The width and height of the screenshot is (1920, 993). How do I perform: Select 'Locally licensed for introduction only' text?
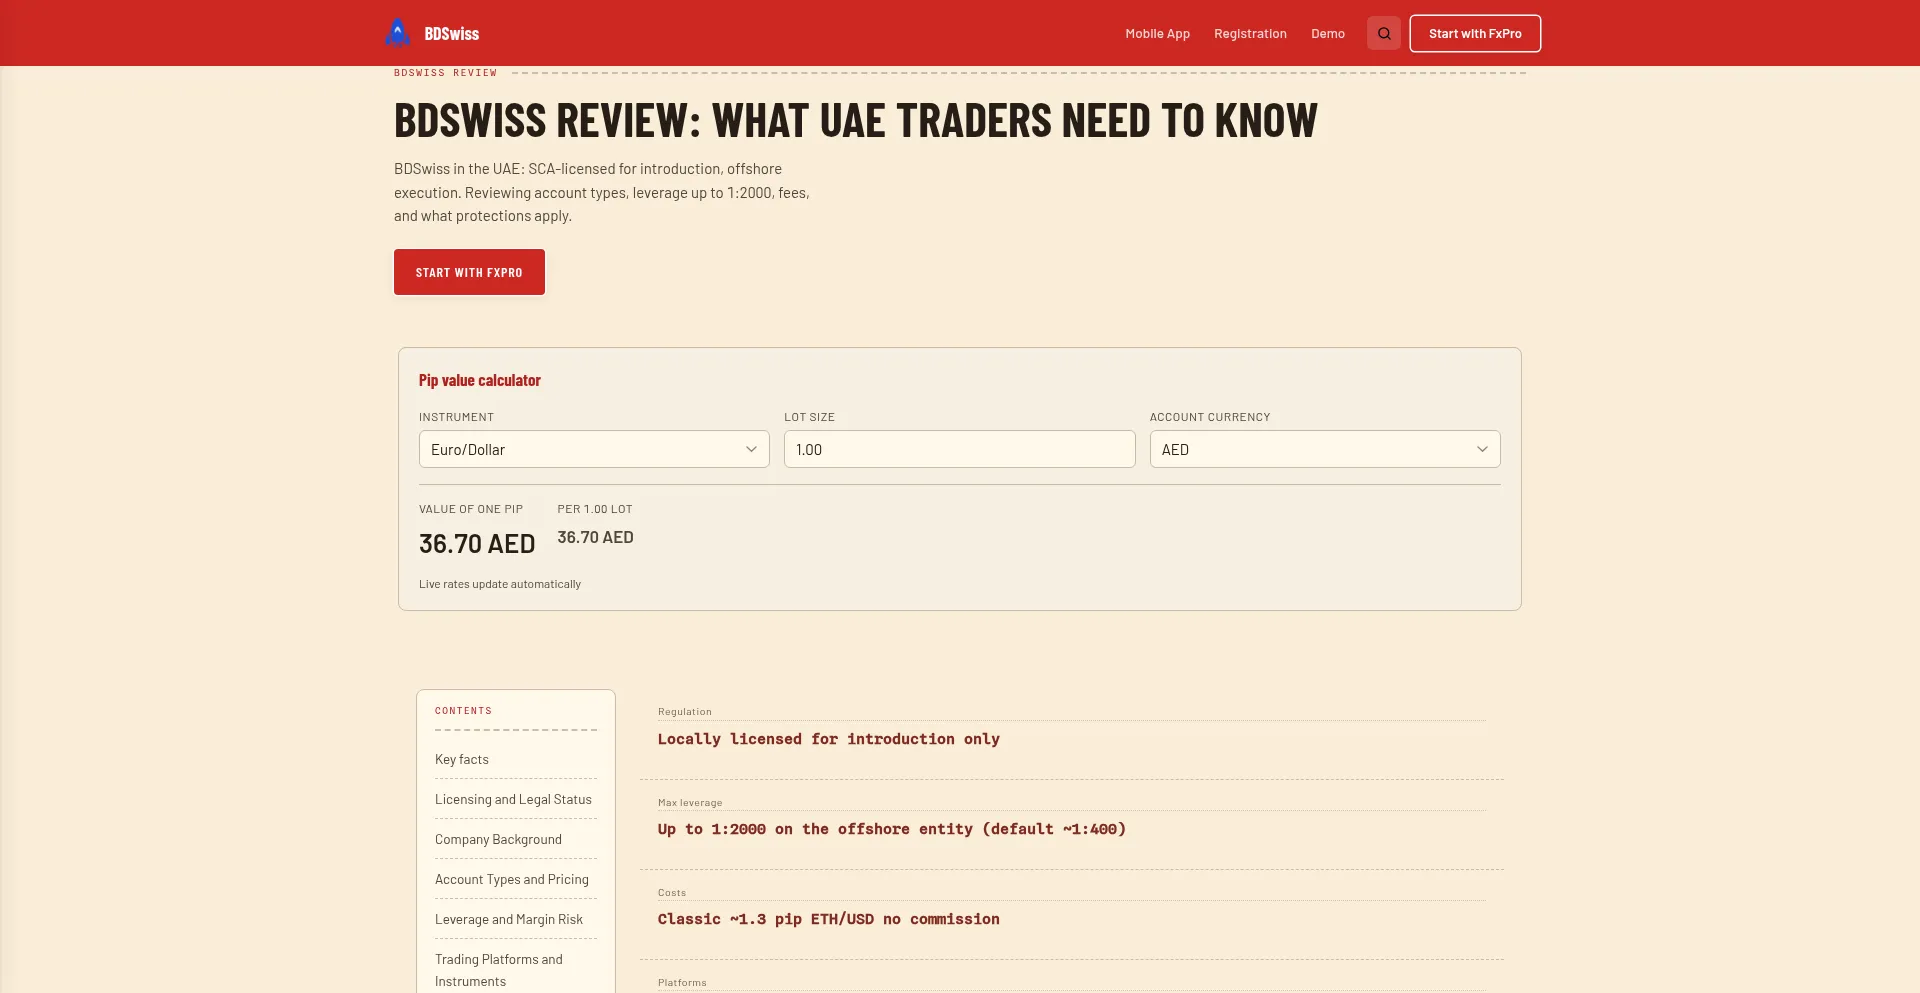[x=829, y=739]
